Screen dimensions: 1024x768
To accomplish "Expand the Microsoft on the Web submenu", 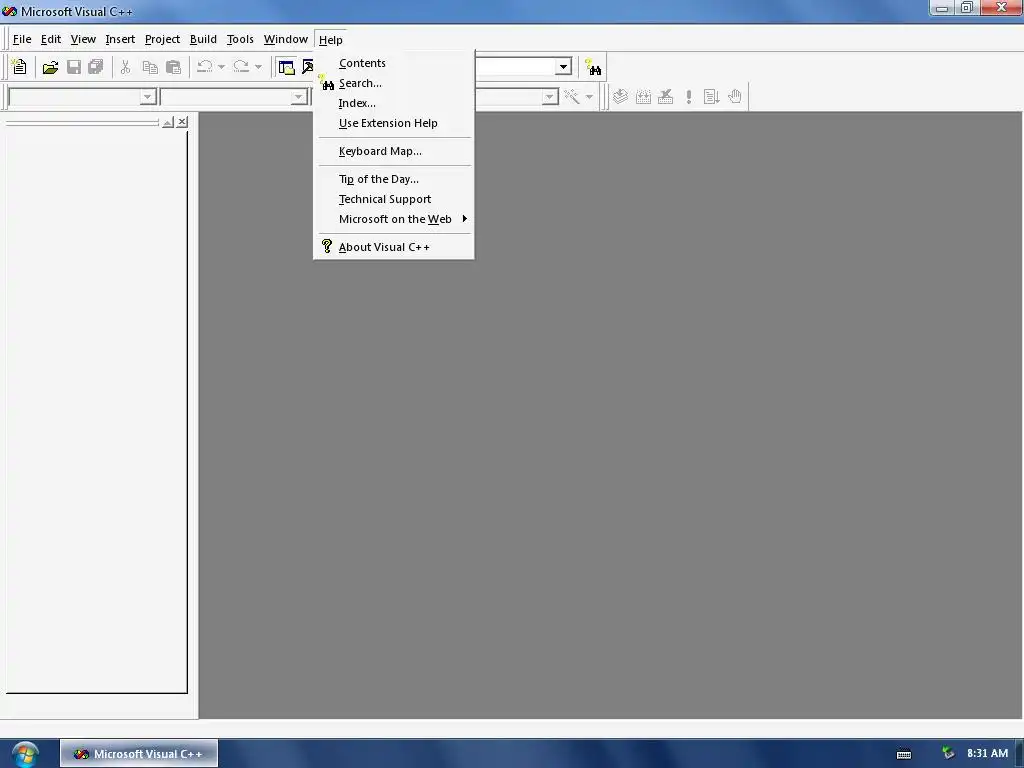I will coord(394,219).
